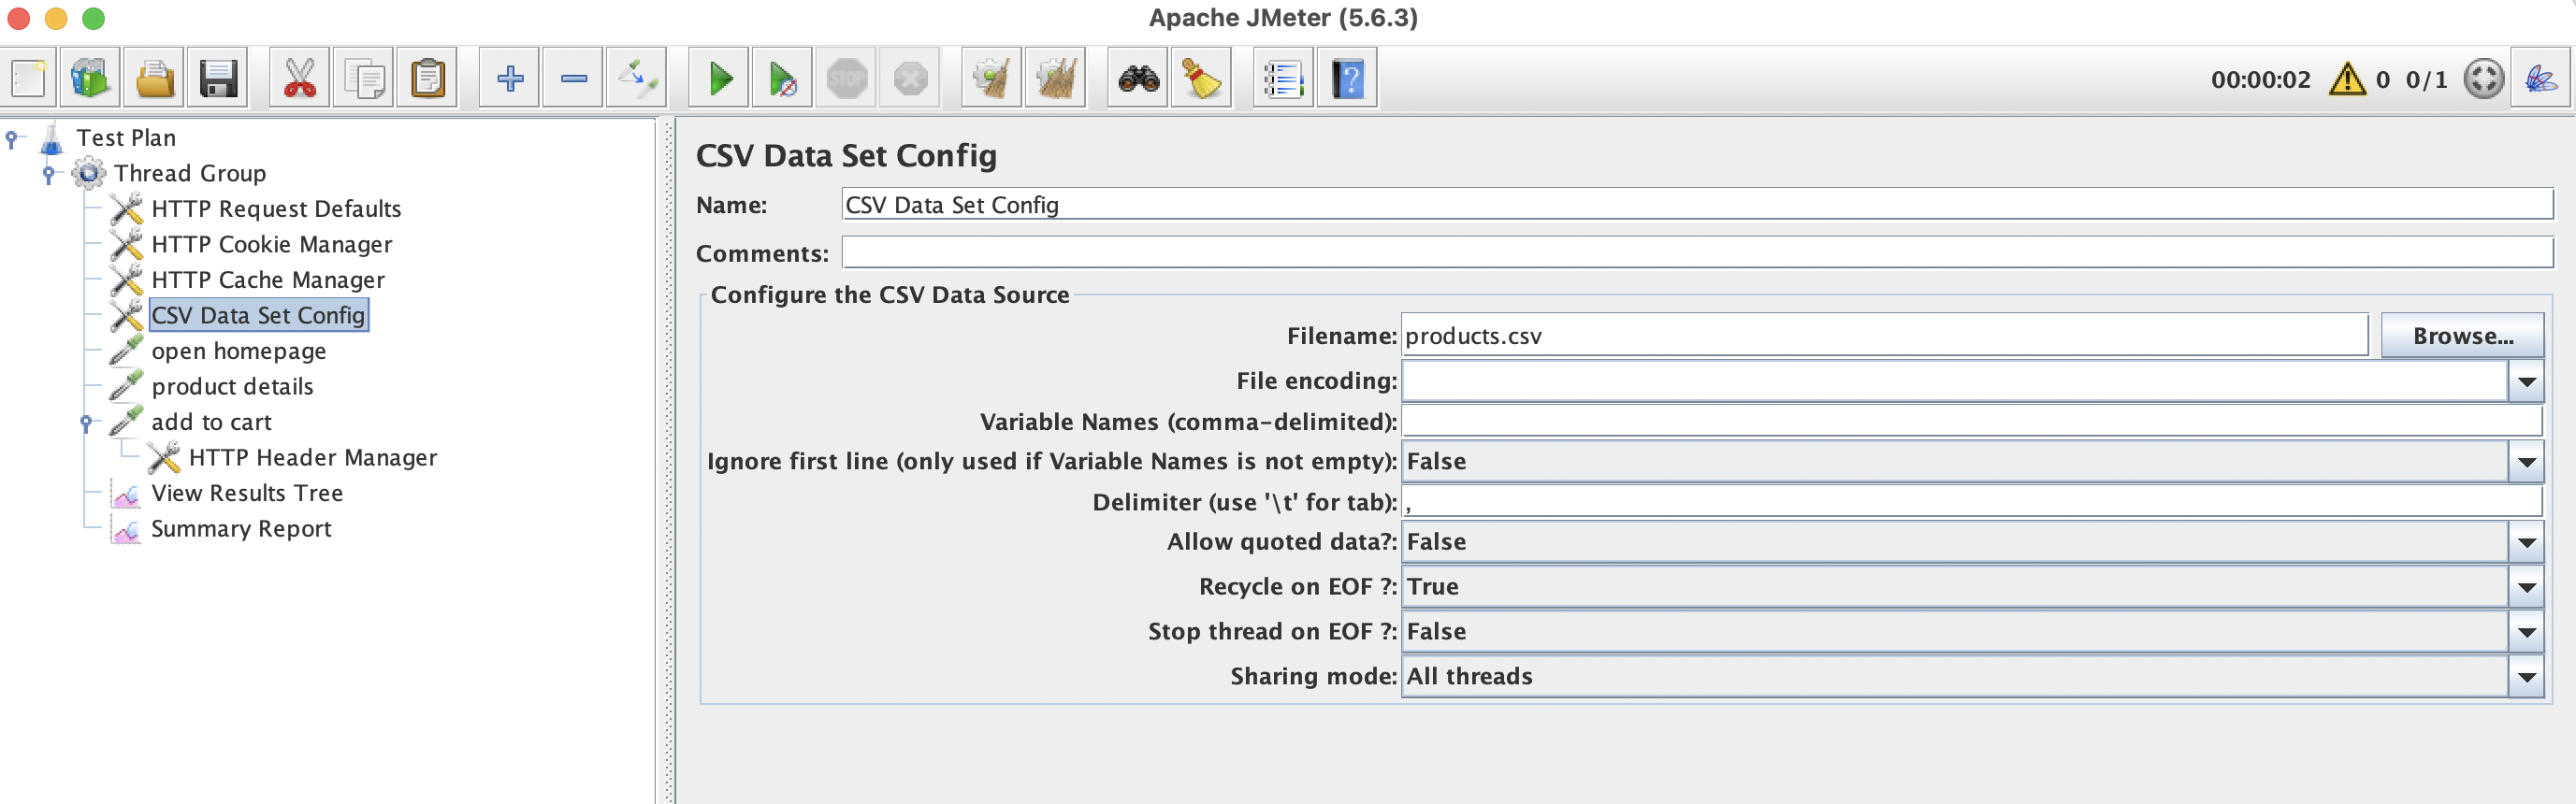2576x804 pixels.
Task: Click the 0/1 active threads counter
Action: point(2426,80)
